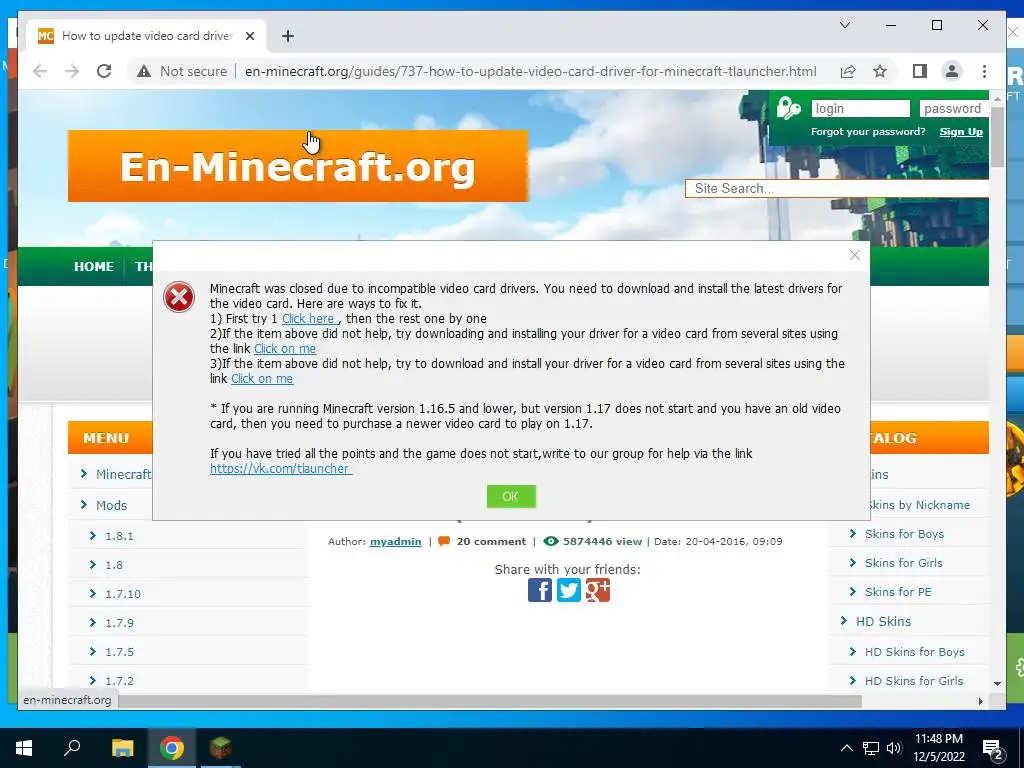This screenshot has width=1024, height=768.
Task: Open File Explorer from taskbar
Action: [122, 748]
